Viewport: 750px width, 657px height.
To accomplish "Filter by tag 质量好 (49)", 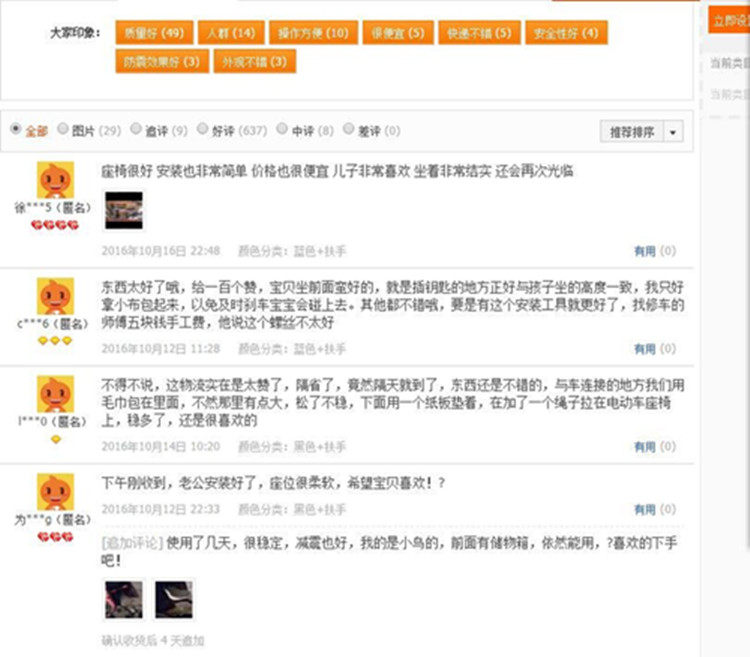I will [154, 33].
